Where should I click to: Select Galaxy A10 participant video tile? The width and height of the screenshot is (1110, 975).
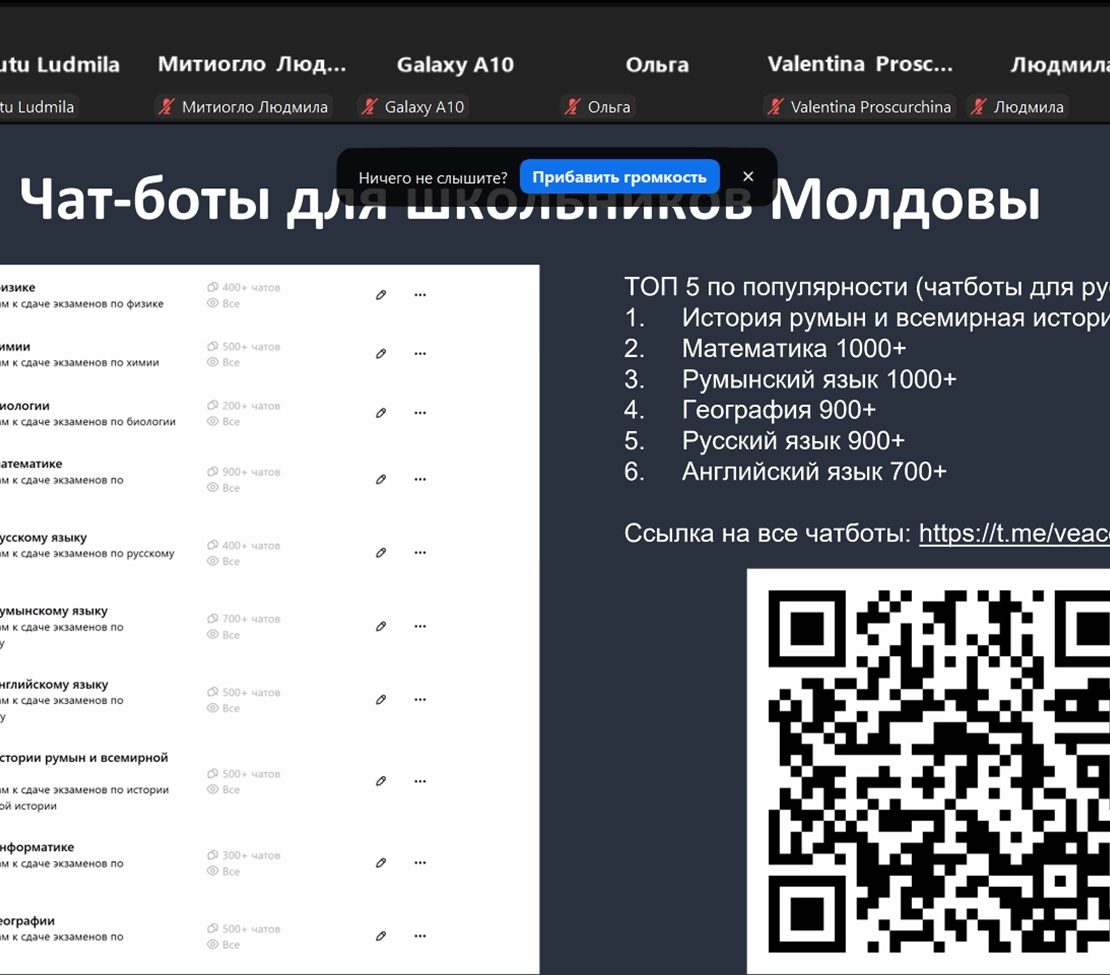455,64
